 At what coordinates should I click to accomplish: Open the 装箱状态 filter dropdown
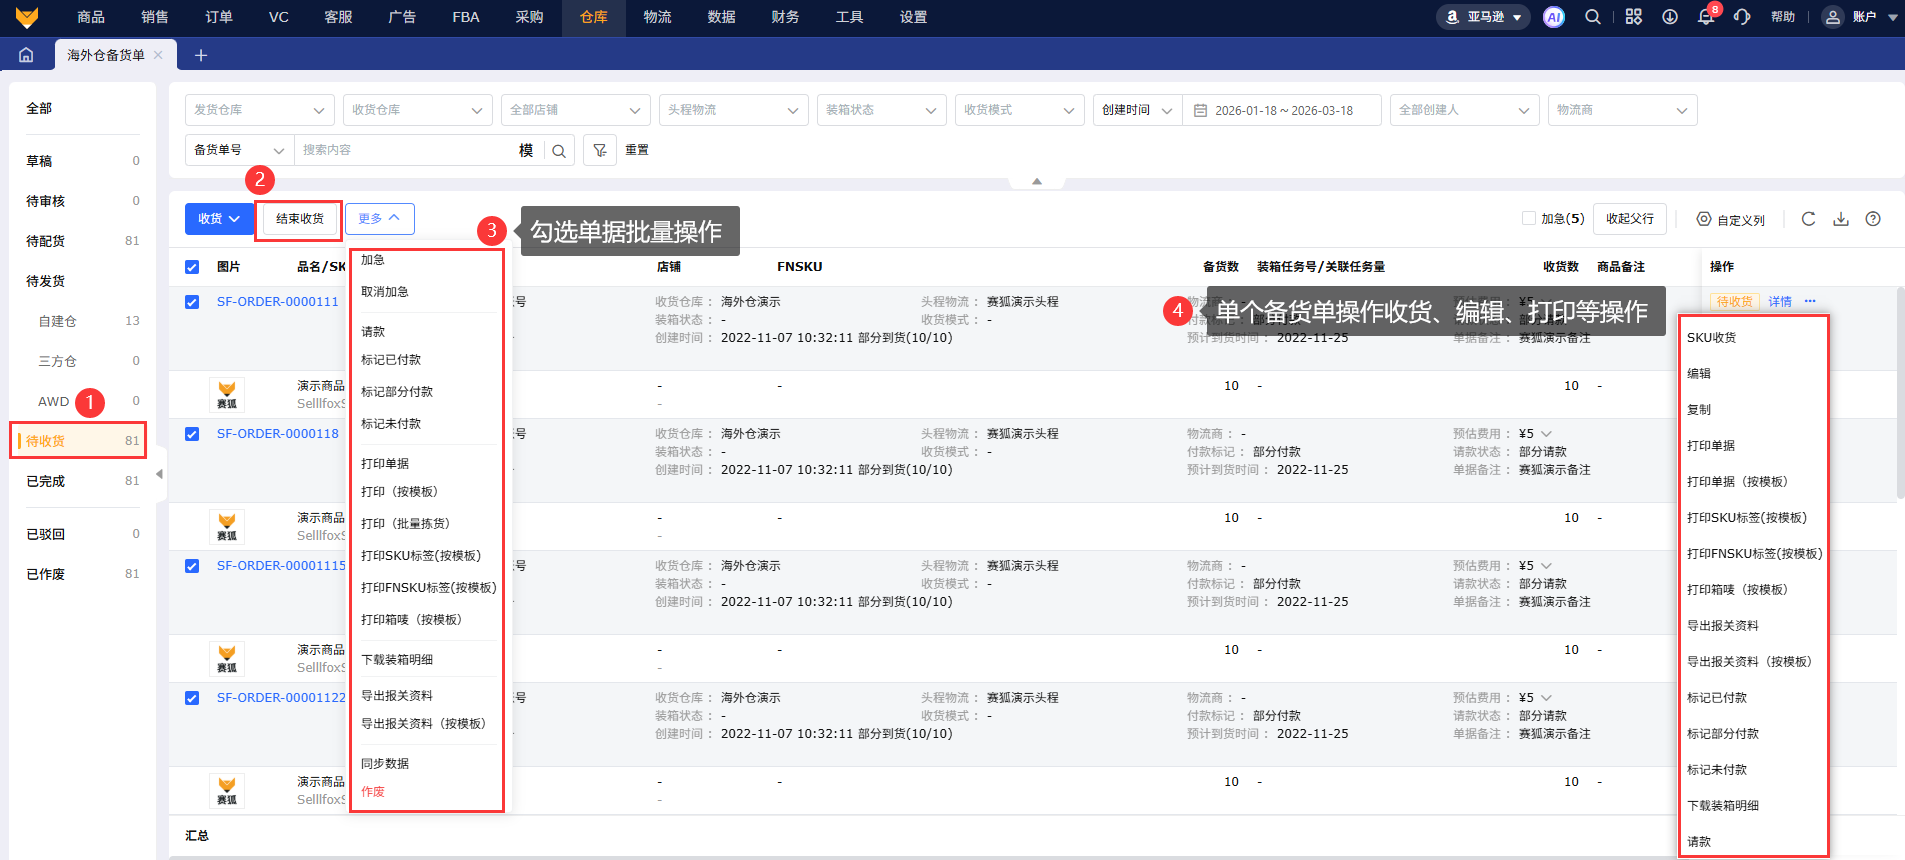pyautogui.click(x=881, y=110)
